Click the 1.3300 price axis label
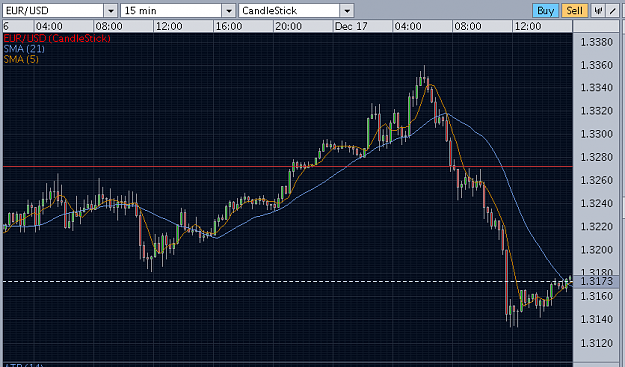 [597, 134]
